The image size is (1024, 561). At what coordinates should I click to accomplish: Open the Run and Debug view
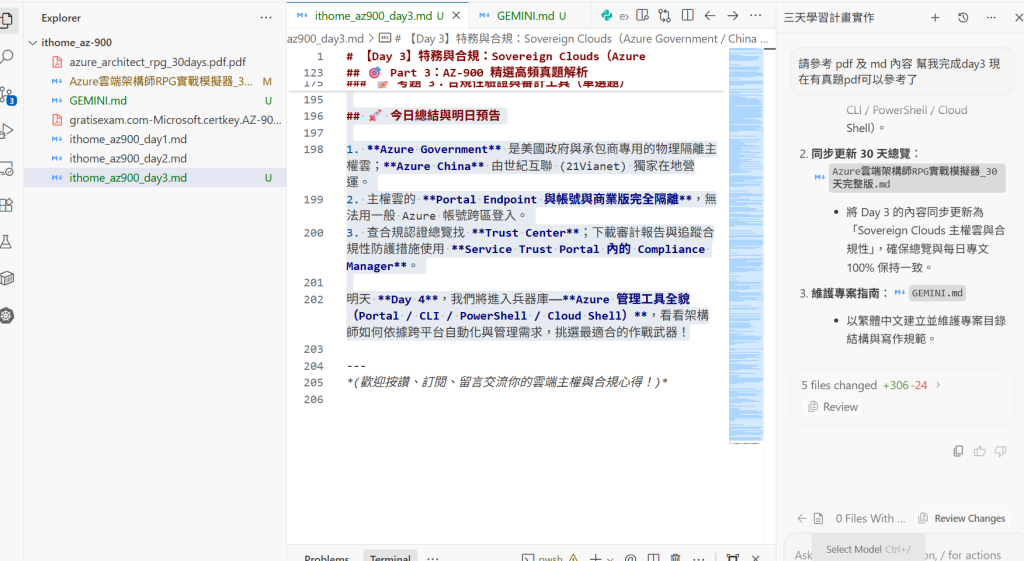[7, 131]
